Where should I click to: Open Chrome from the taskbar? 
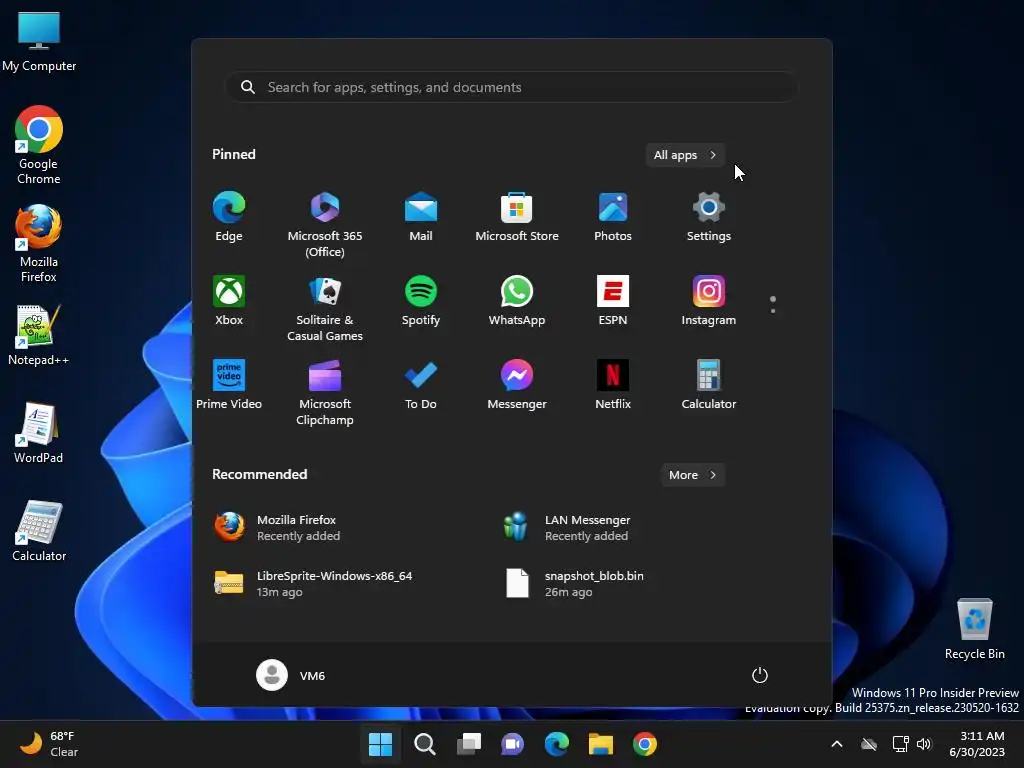(x=645, y=744)
